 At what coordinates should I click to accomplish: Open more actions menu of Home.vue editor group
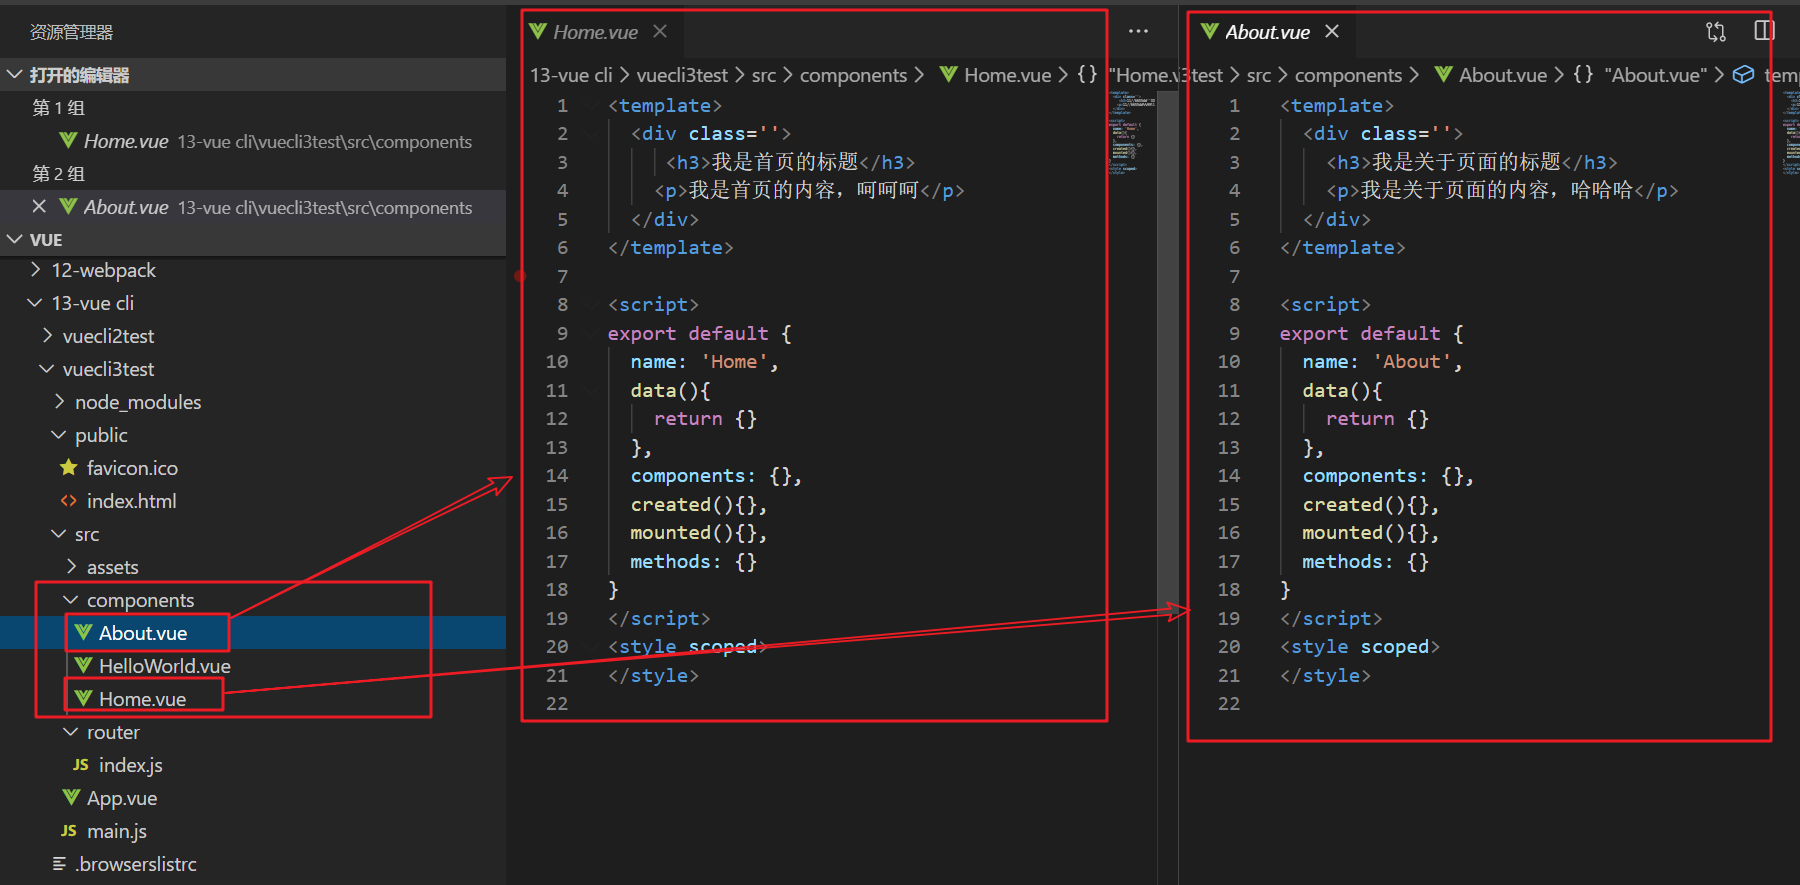[x=1138, y=31]
